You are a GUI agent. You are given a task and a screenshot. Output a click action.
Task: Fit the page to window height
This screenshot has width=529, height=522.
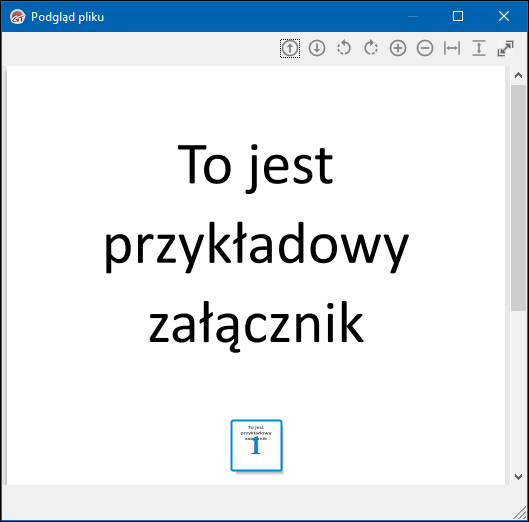coord(479,48)
